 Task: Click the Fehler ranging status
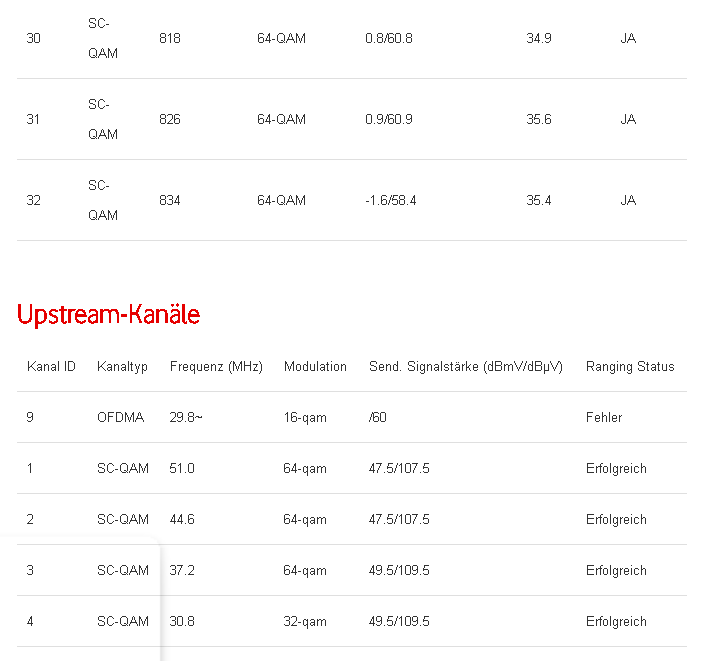pos(604,418)
